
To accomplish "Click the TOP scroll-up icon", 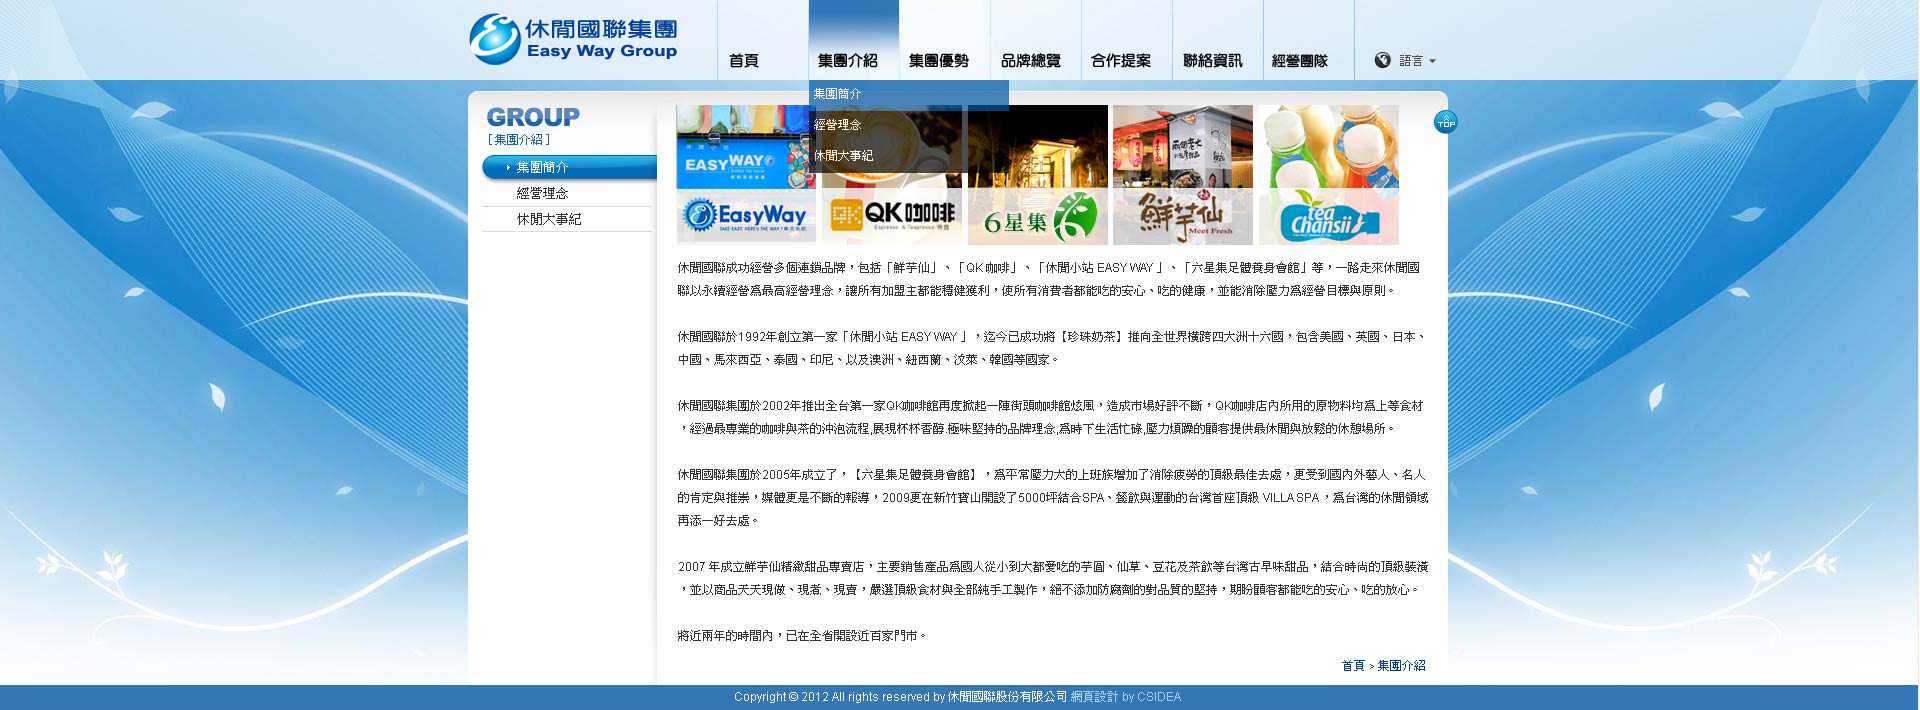I will point(1445,122).
